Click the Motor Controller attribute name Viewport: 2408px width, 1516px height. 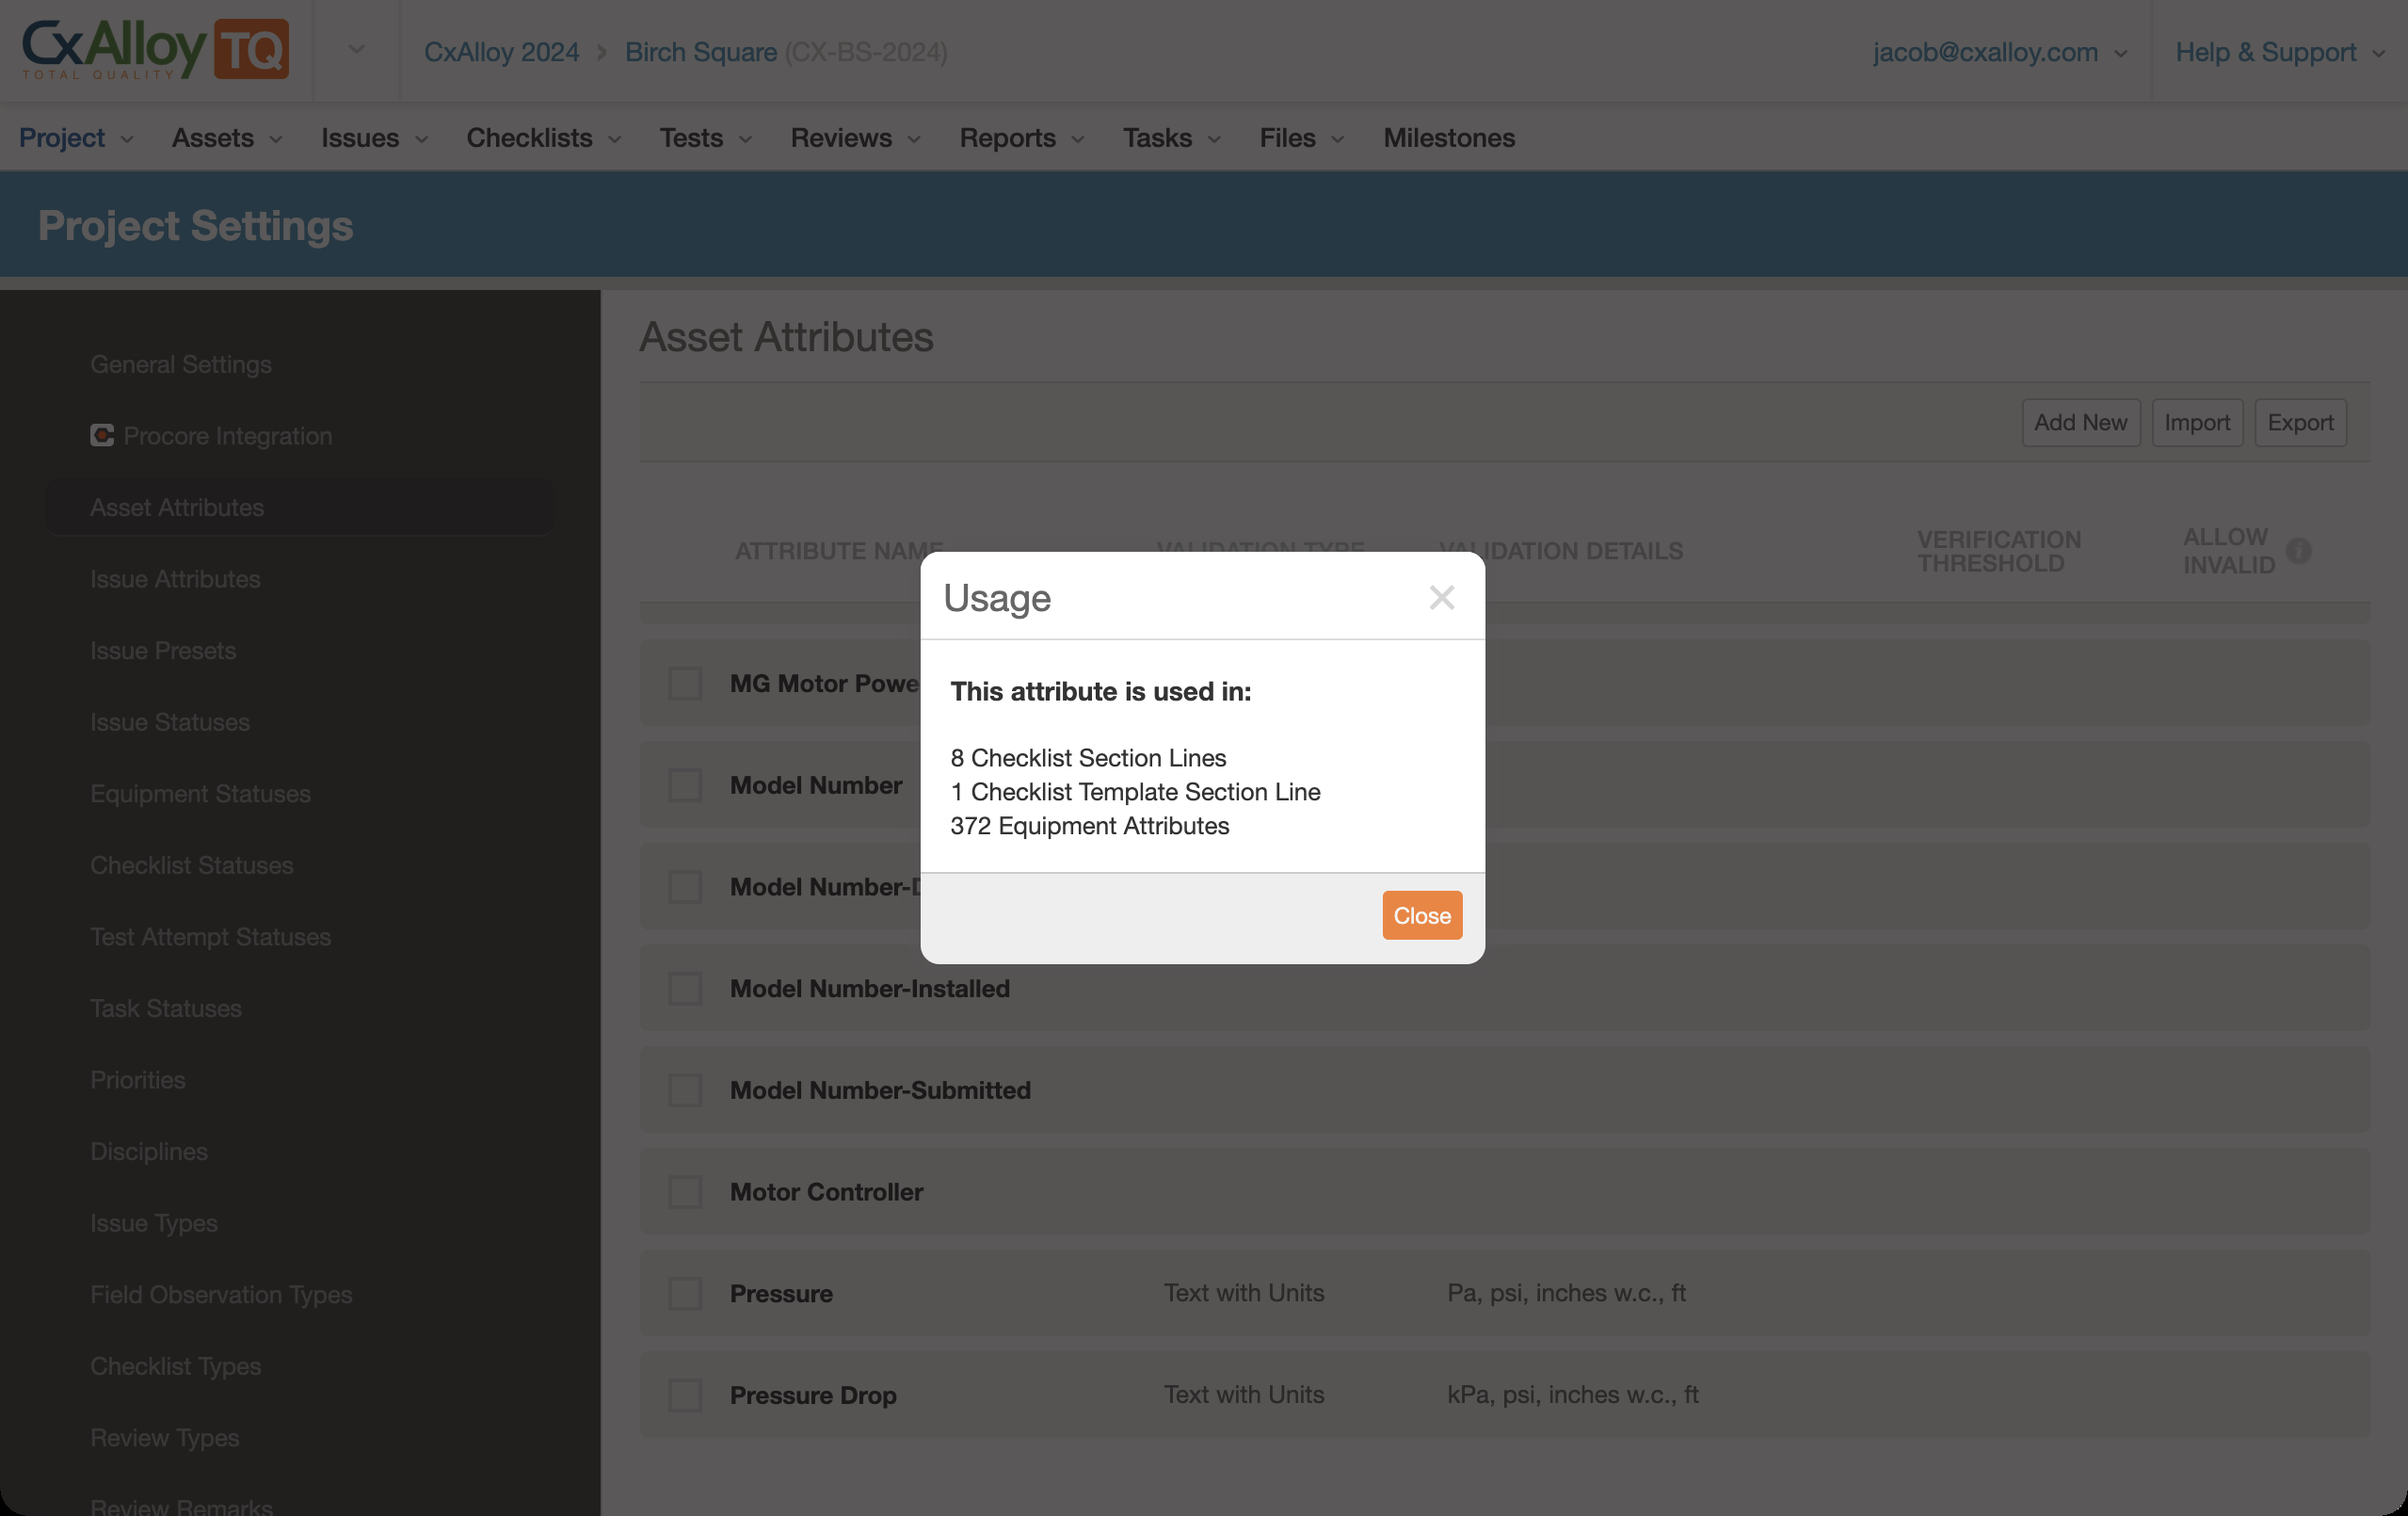tap(826, 1191)
